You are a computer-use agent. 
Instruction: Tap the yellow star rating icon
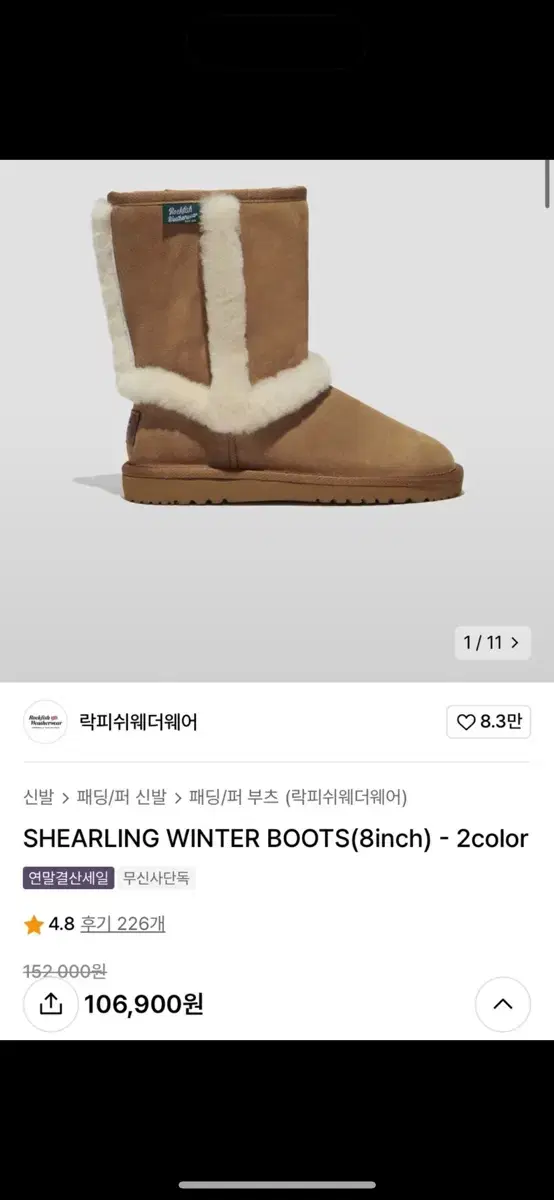[34, 924]
